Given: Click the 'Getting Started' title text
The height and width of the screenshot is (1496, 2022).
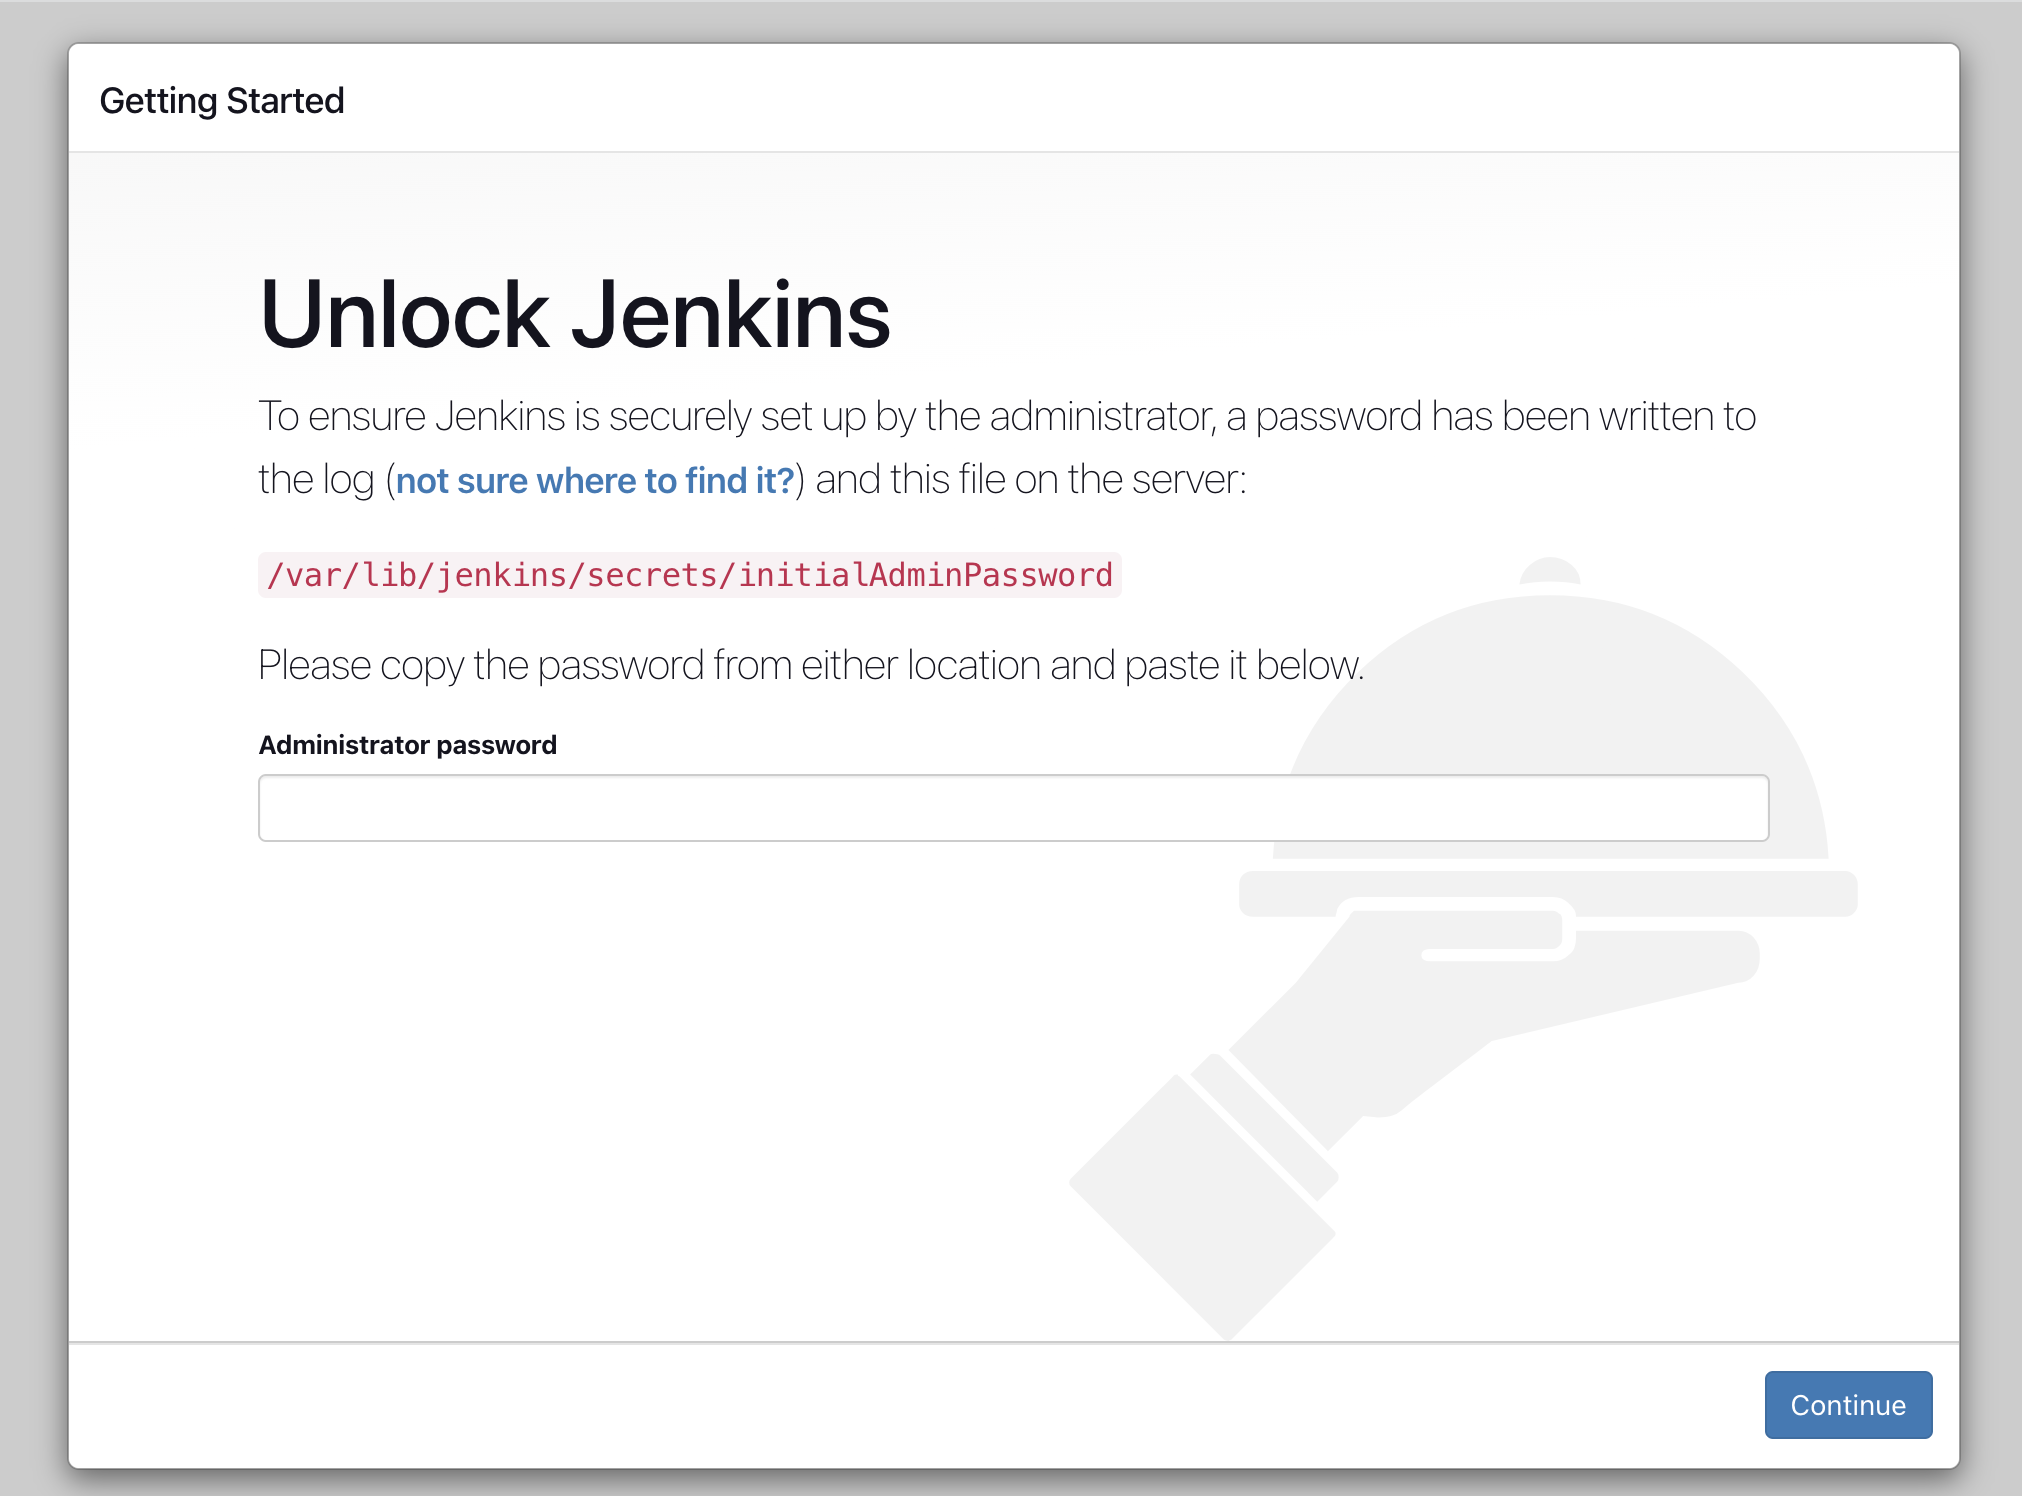Looking at the screenshot, I should coord(222,101).
